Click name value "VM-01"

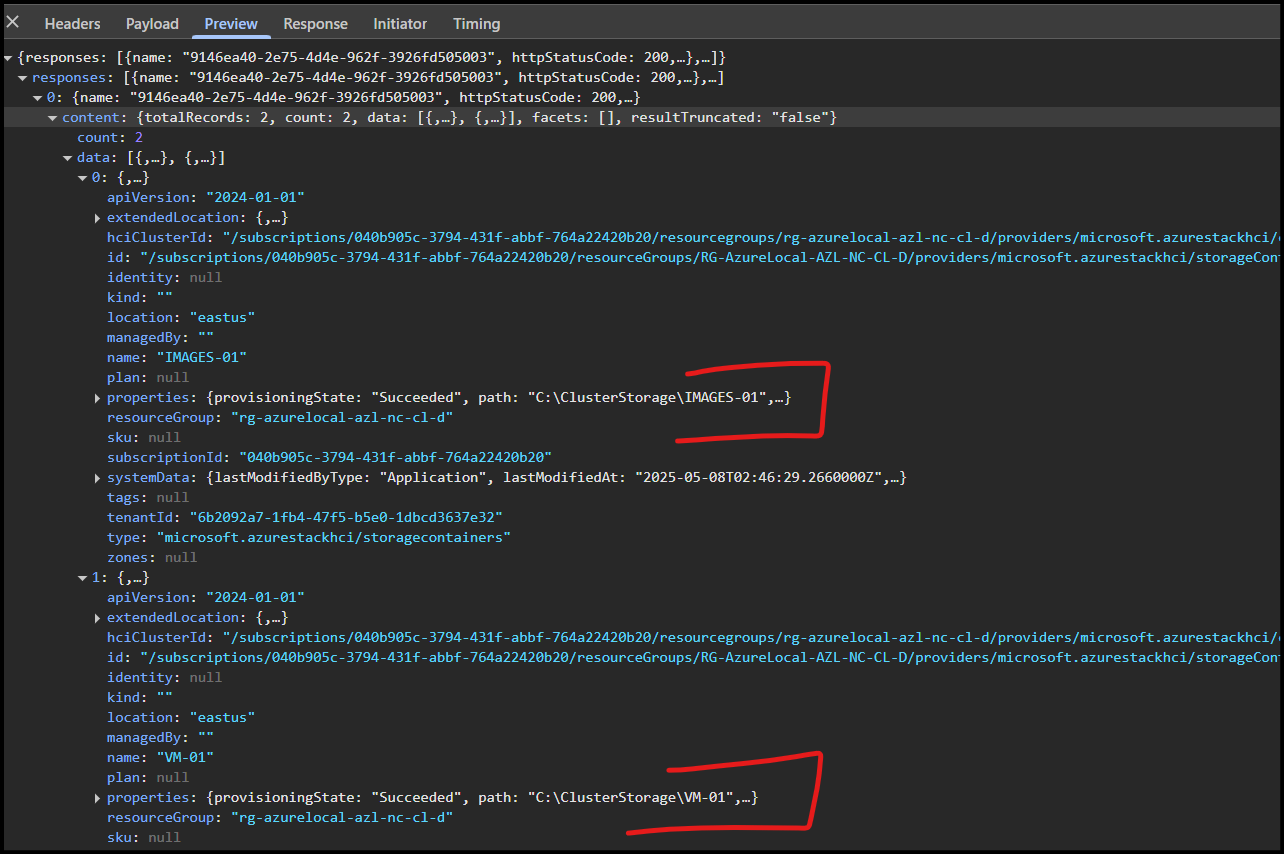(185, 758)
